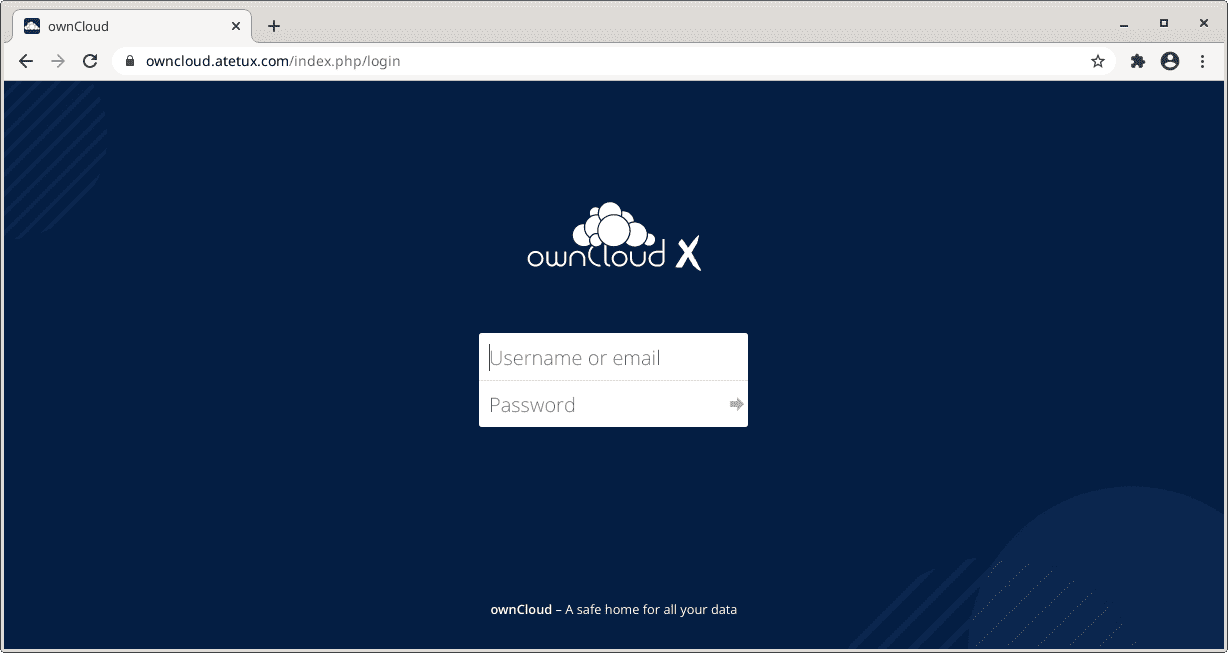This screenshot has width=1228, height=653.
Task: Click inside the browser address bar
Action: pos(400,61)
